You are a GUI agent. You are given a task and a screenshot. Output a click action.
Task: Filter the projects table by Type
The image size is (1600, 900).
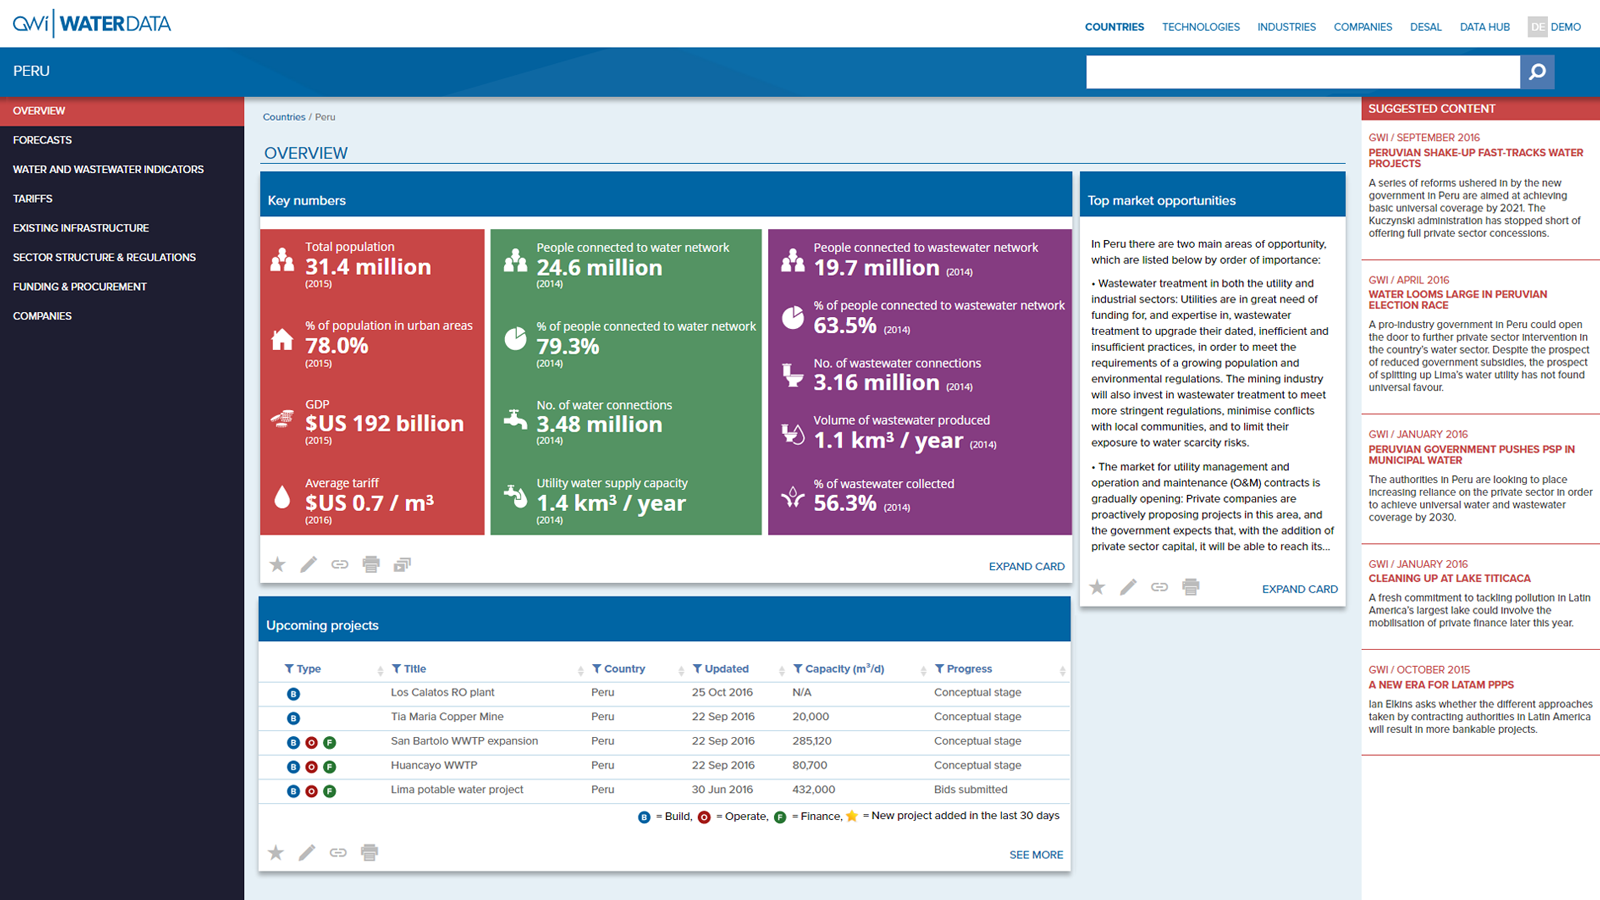tap(289, 669)
